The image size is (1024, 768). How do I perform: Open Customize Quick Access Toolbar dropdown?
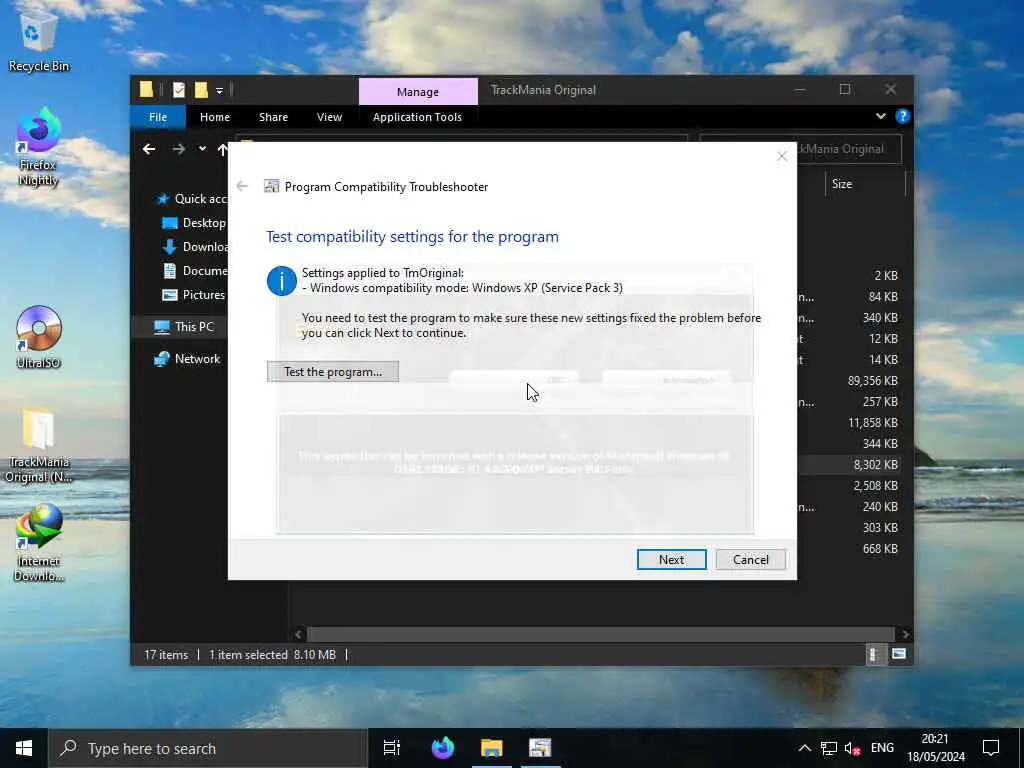pos(219,91)
